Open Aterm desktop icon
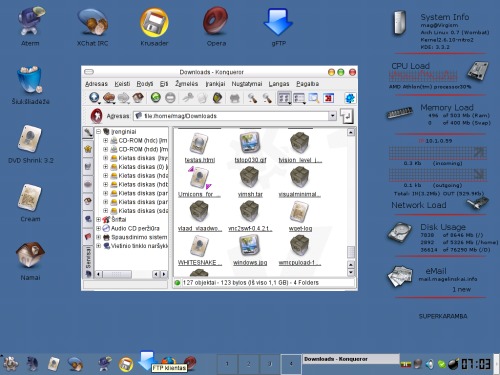The image size is (500, 375). pos(30,26)
